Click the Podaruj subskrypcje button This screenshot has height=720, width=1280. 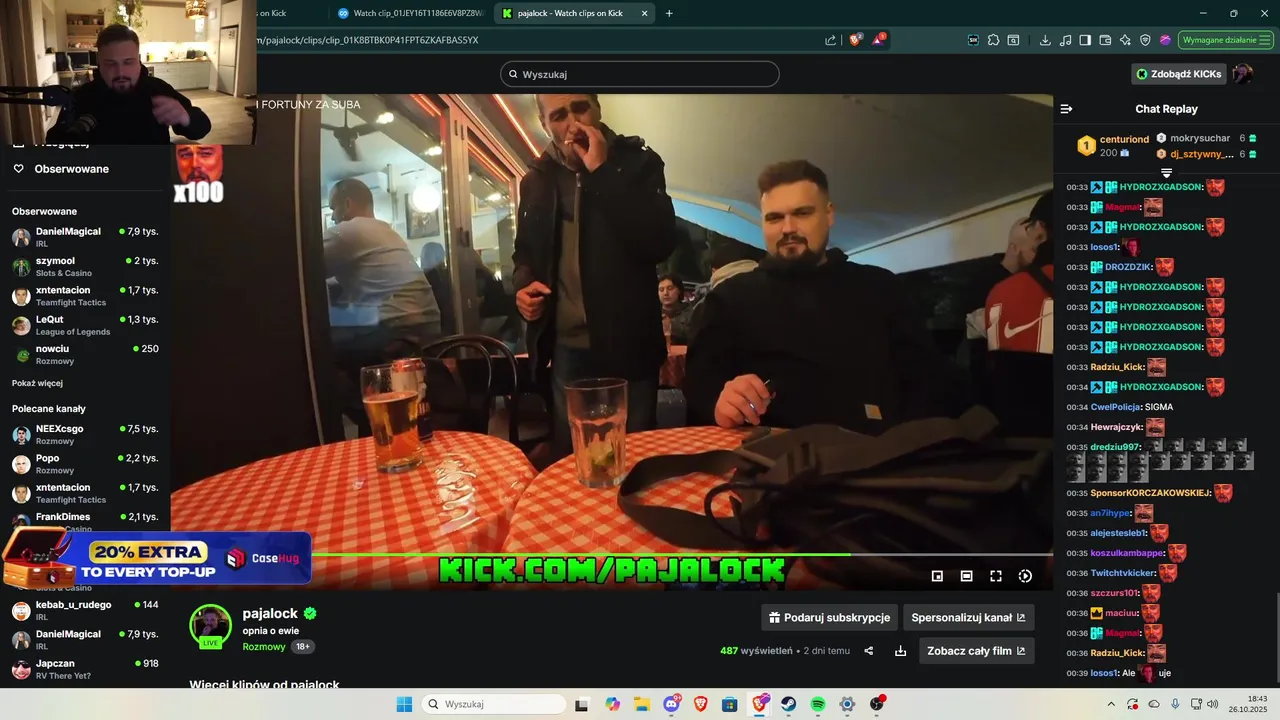(x=829, y=618)
